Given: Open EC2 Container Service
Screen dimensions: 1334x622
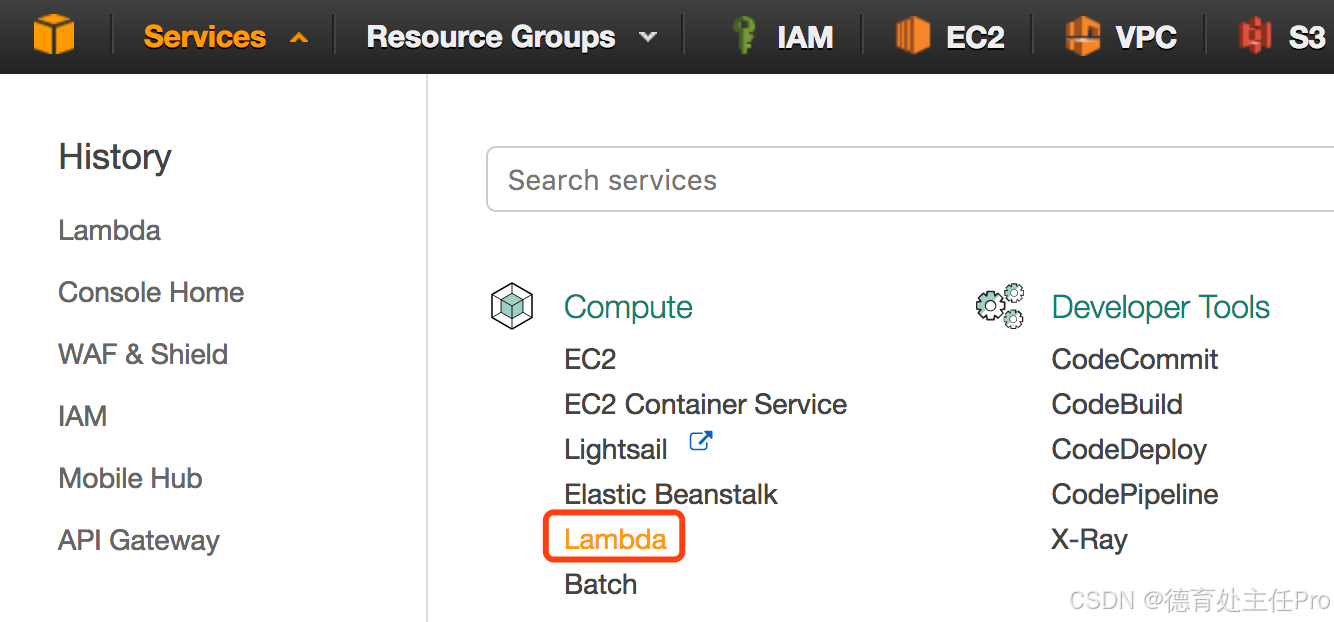Looking at the screenshot, I should (x=706, y=404).
